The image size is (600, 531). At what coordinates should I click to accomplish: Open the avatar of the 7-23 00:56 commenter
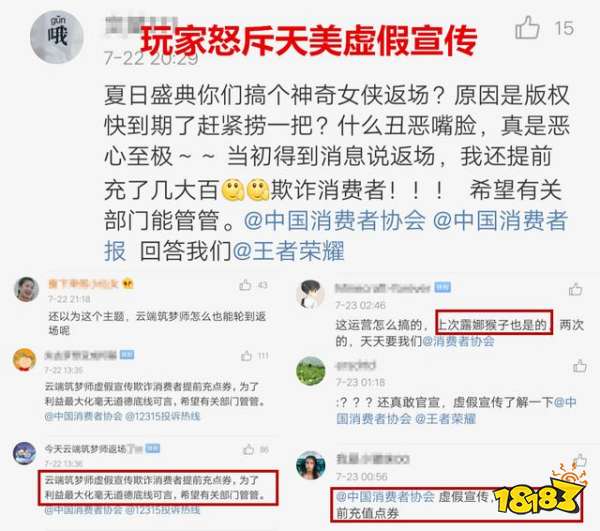coord(311,465)
